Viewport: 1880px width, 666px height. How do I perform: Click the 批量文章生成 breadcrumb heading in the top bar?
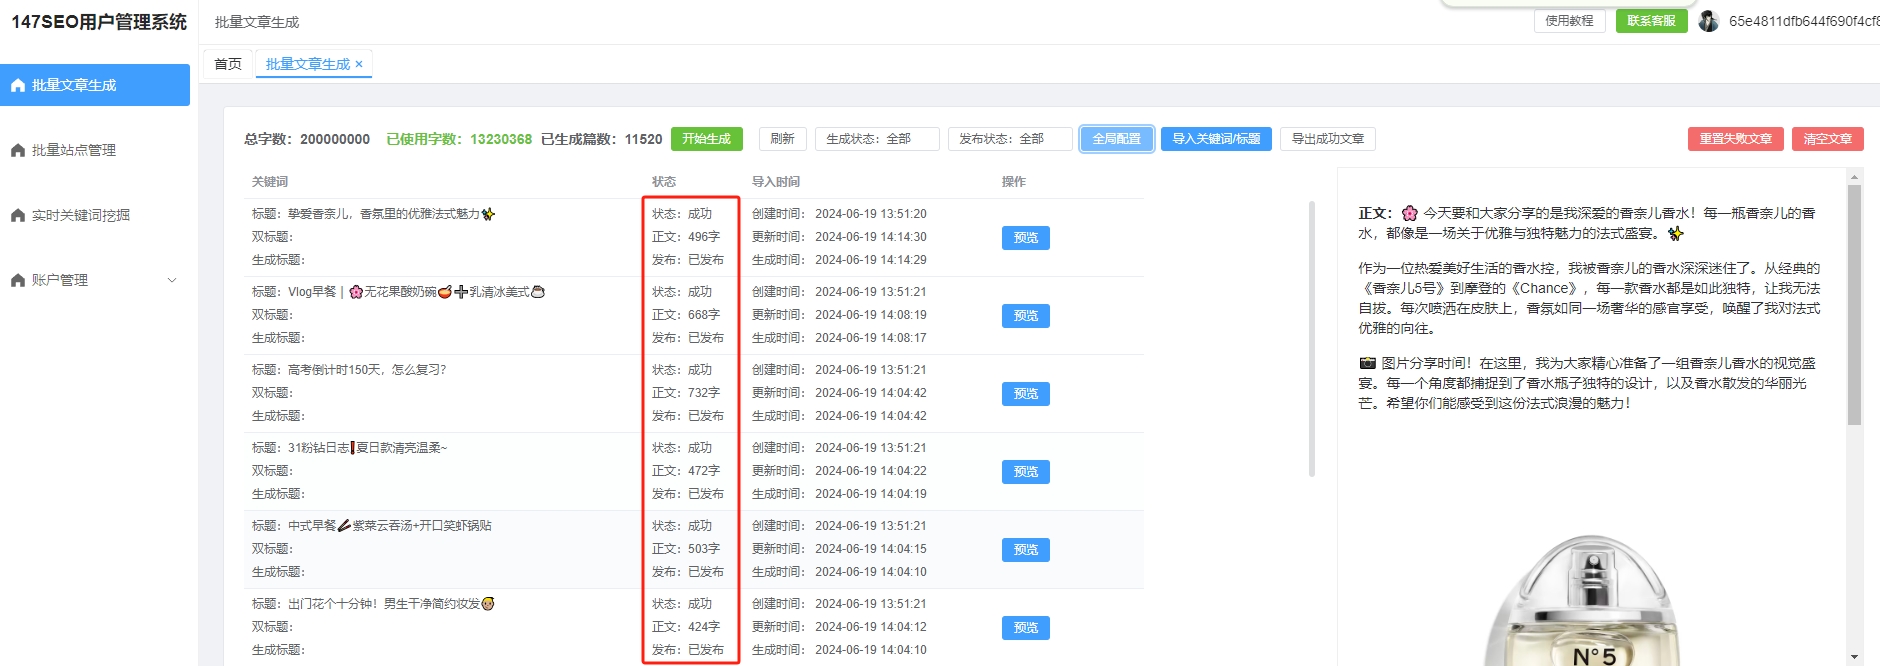click(257, 22)
